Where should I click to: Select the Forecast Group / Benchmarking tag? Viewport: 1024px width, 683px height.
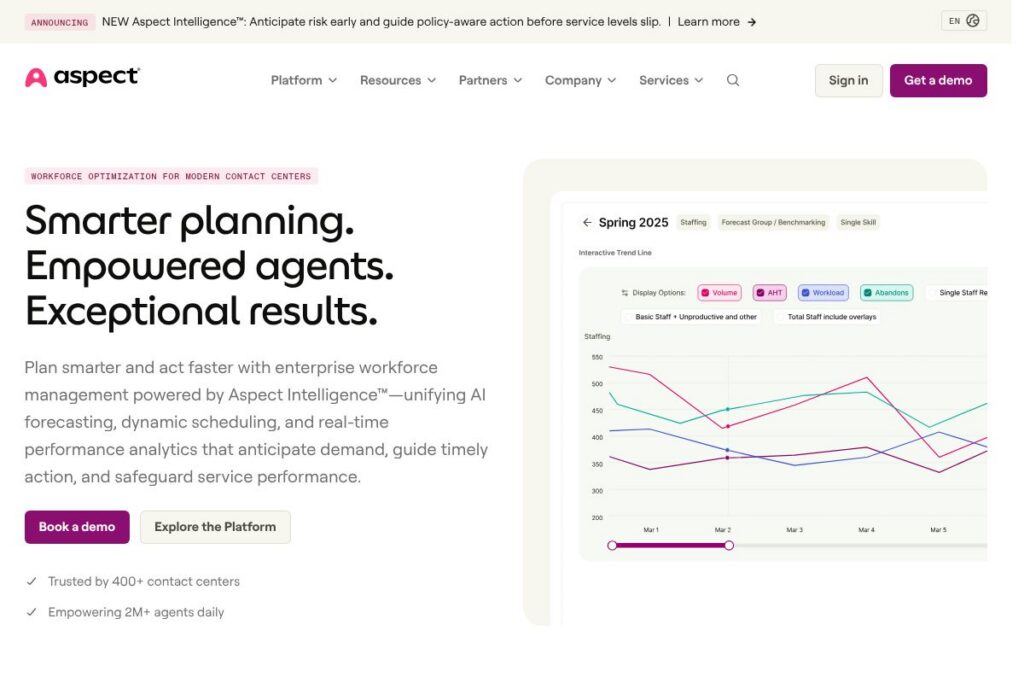click(773, 223)
